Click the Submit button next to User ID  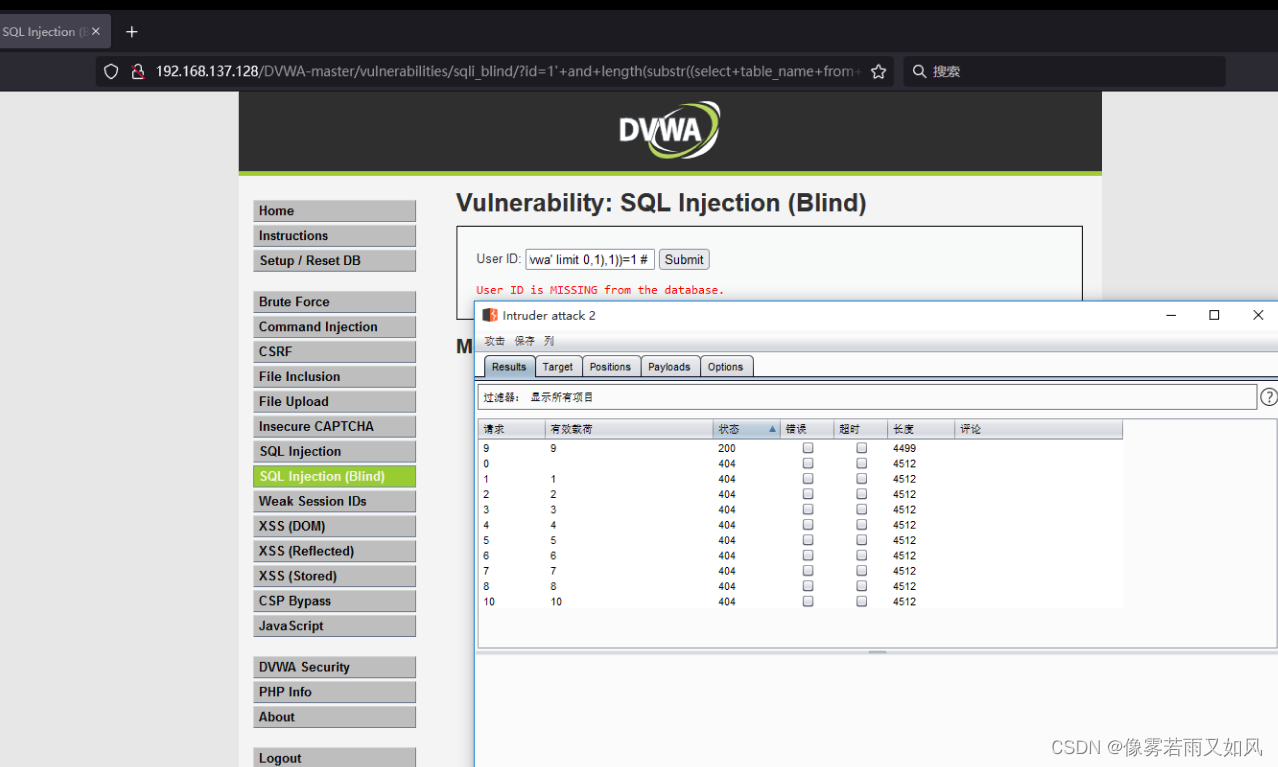684,259
